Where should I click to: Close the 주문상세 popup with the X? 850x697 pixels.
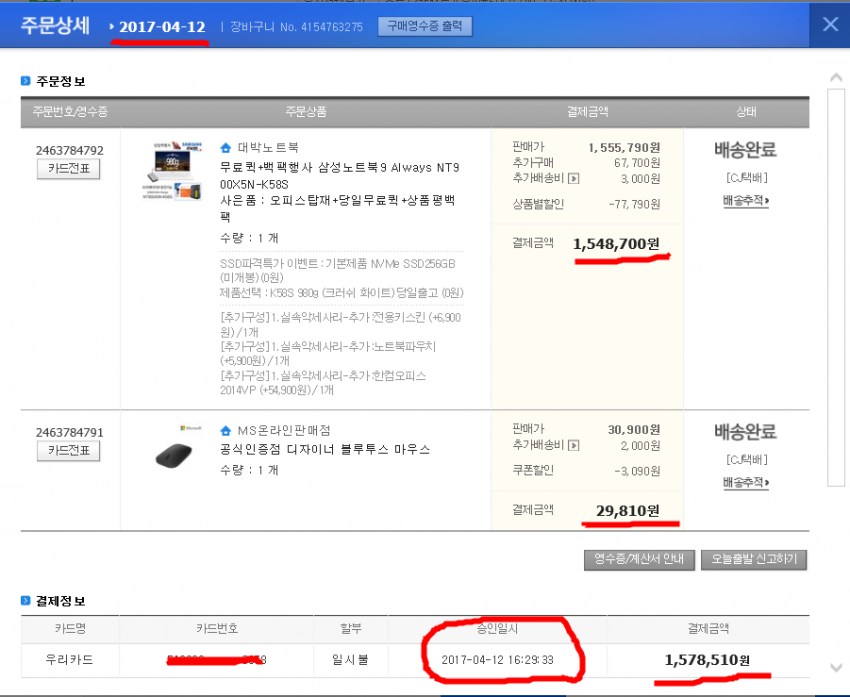tap(830, 24)
